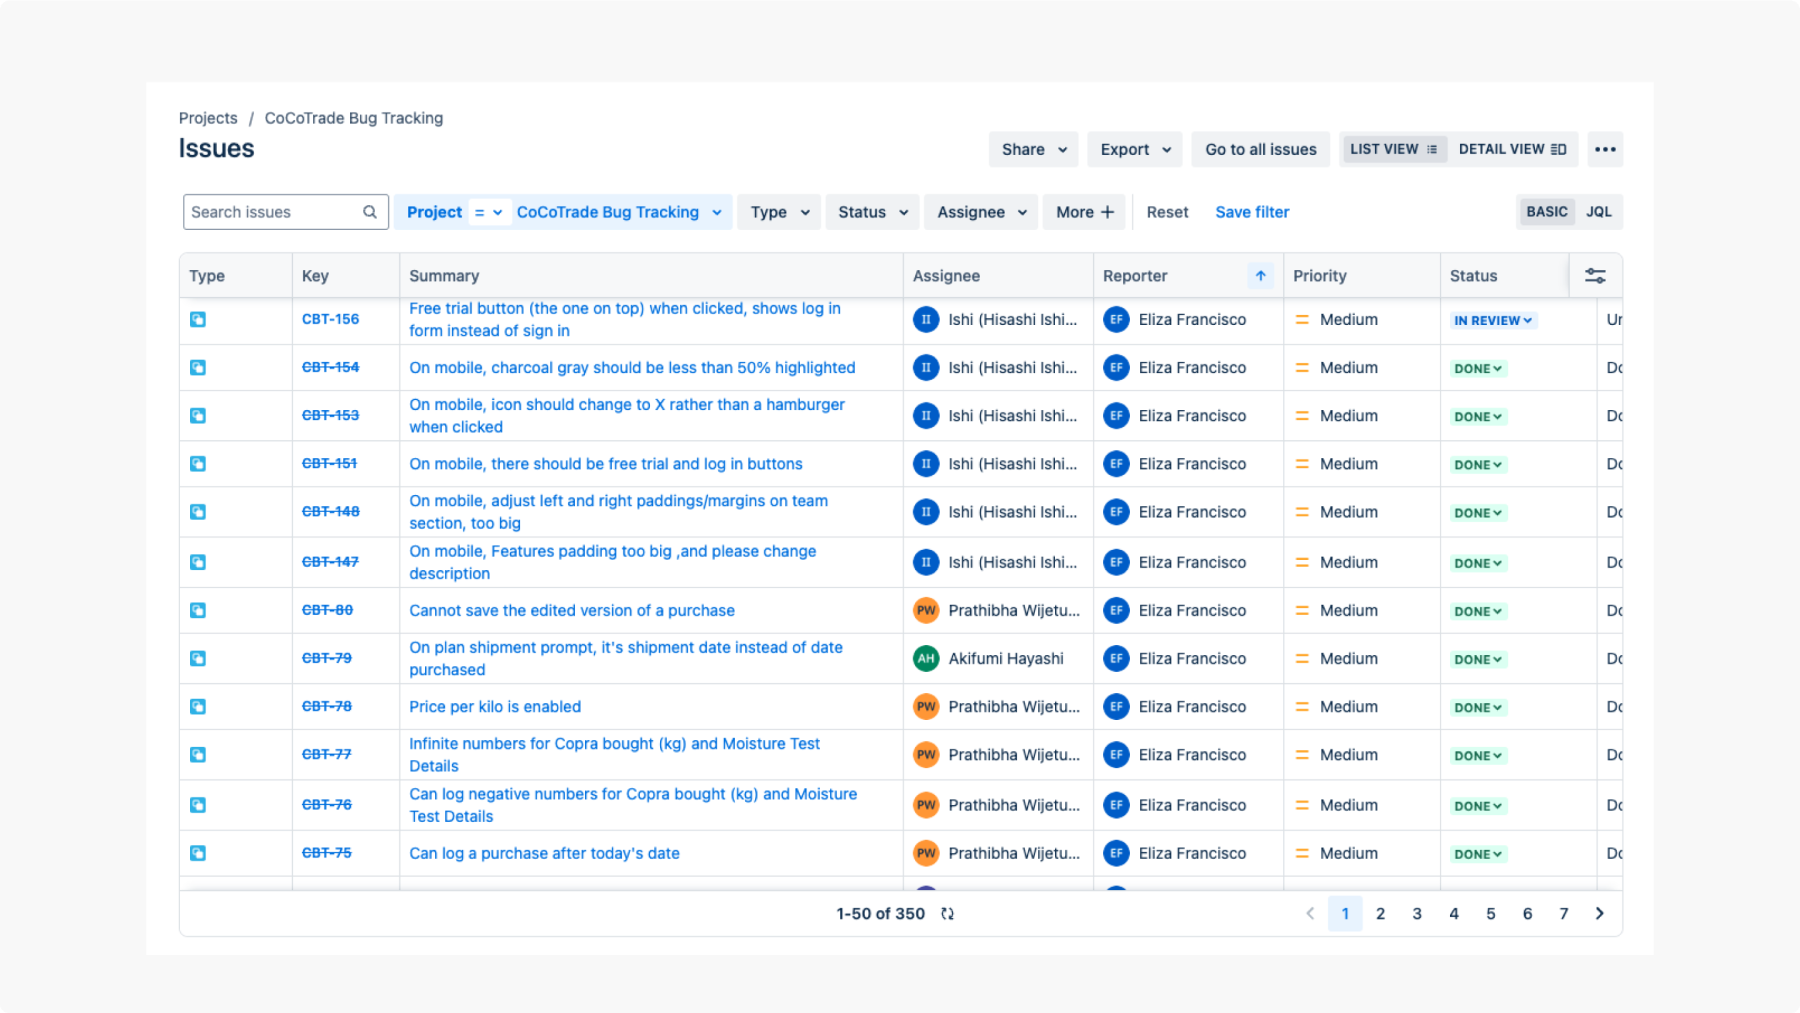This screenshot has width=1800, height=1013.
Task: Select the Basic search mode
Action: point(1546,212)
